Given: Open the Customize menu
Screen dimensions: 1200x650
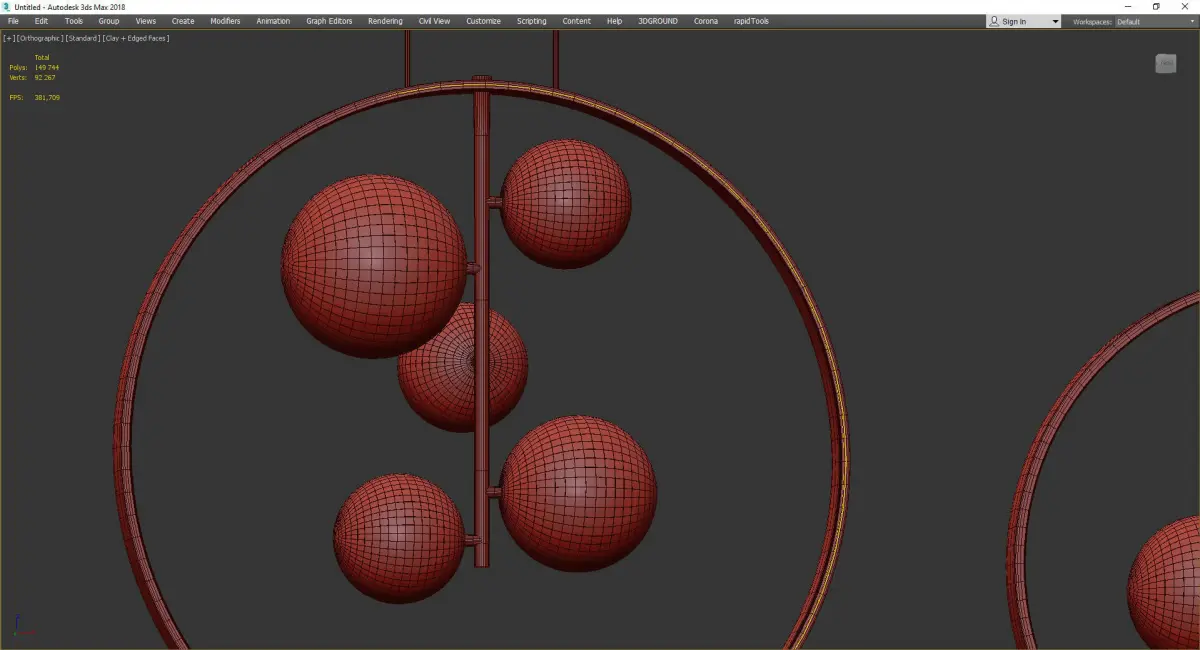Looking at the screenshot, I should click(483, 21).
